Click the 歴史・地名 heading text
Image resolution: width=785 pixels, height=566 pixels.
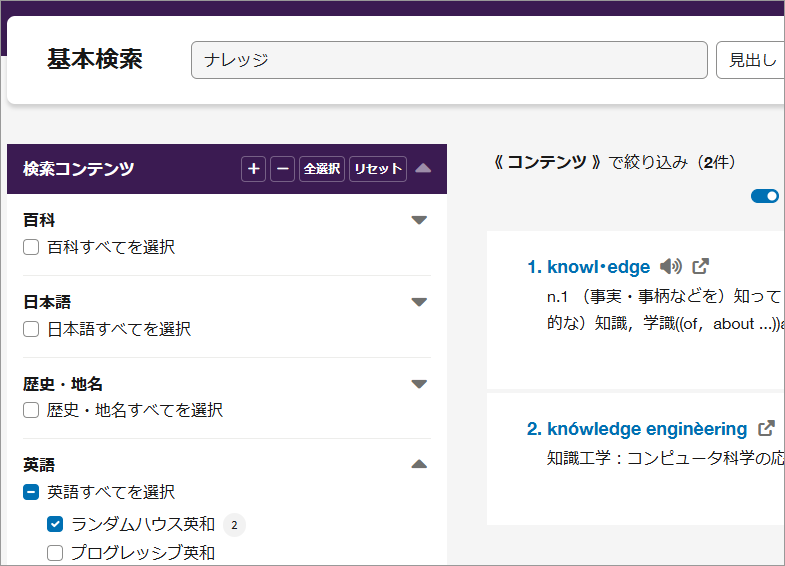pos(63,384)
